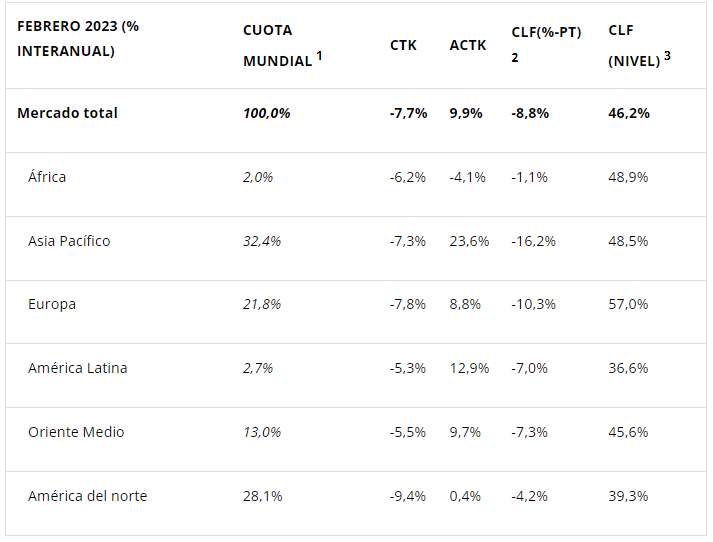Click the Europa row label

[x=52, y=304]
